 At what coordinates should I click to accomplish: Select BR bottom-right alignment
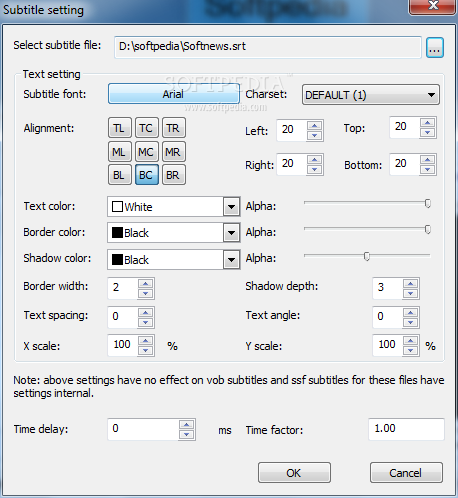coord(174,175)
